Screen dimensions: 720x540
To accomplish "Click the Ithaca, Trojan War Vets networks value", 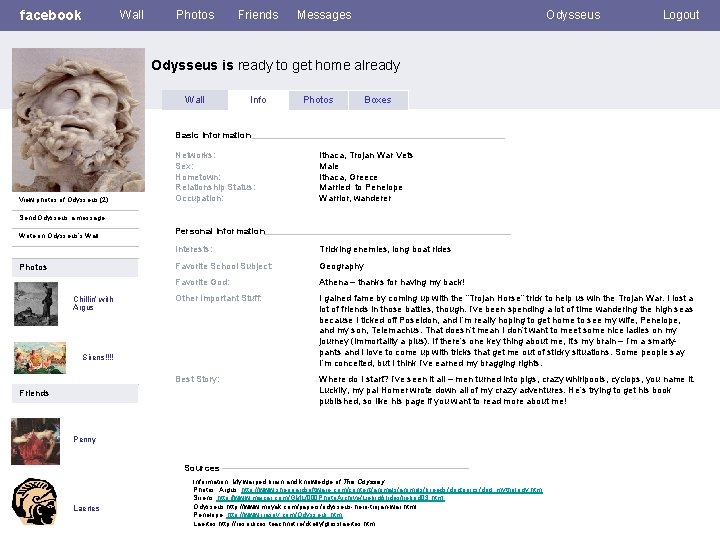I will coord(366,155).
